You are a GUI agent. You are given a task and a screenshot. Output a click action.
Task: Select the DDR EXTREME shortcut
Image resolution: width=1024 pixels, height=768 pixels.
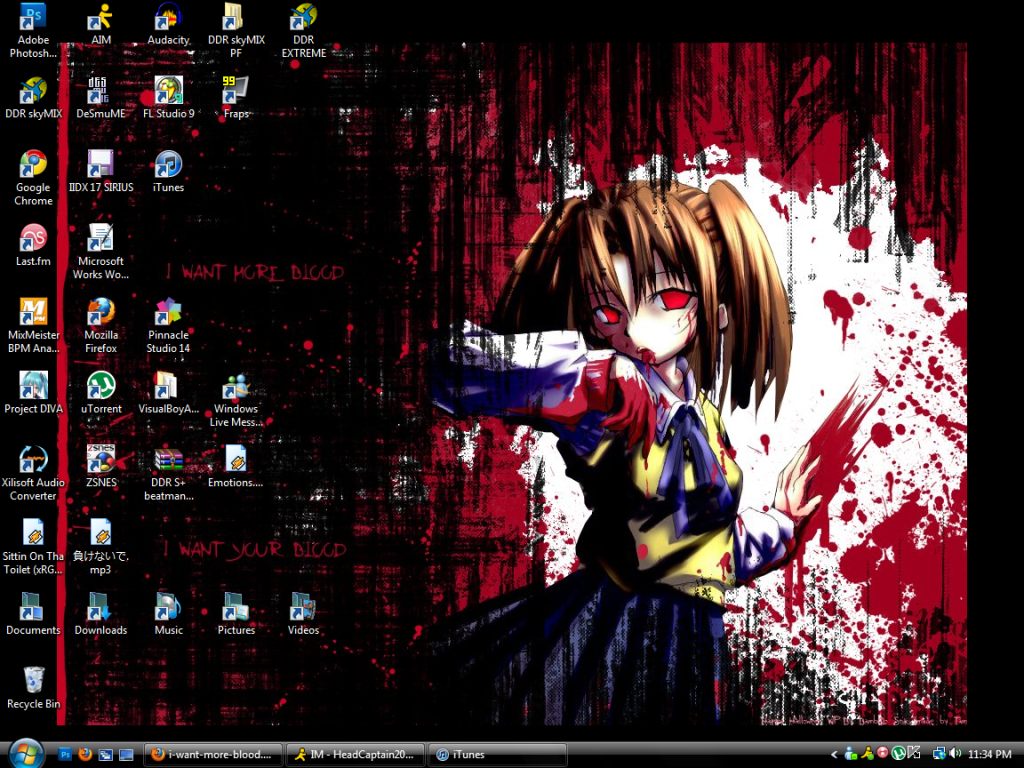coord(304,31)
